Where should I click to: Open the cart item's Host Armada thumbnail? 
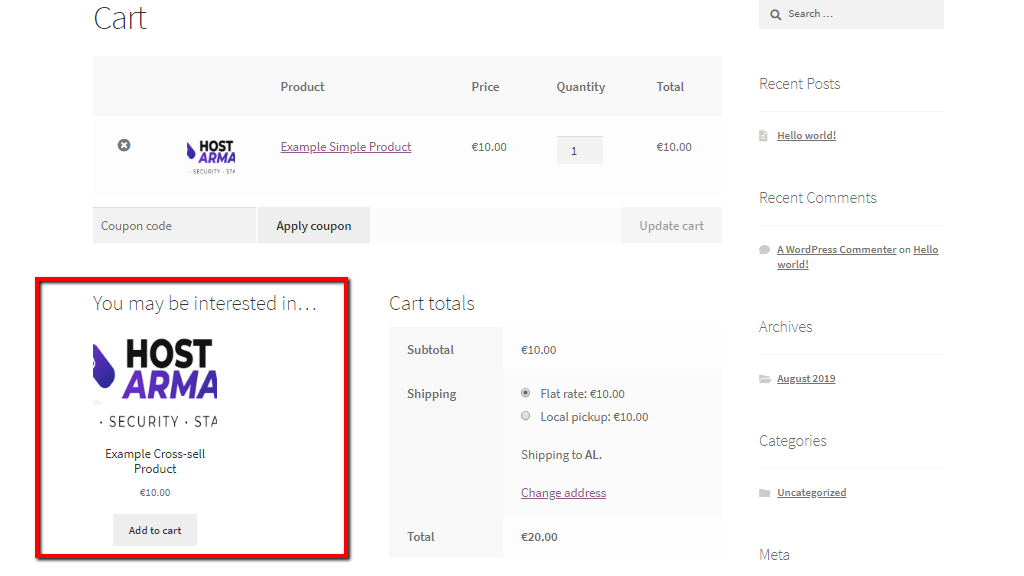tap(211, 157)
